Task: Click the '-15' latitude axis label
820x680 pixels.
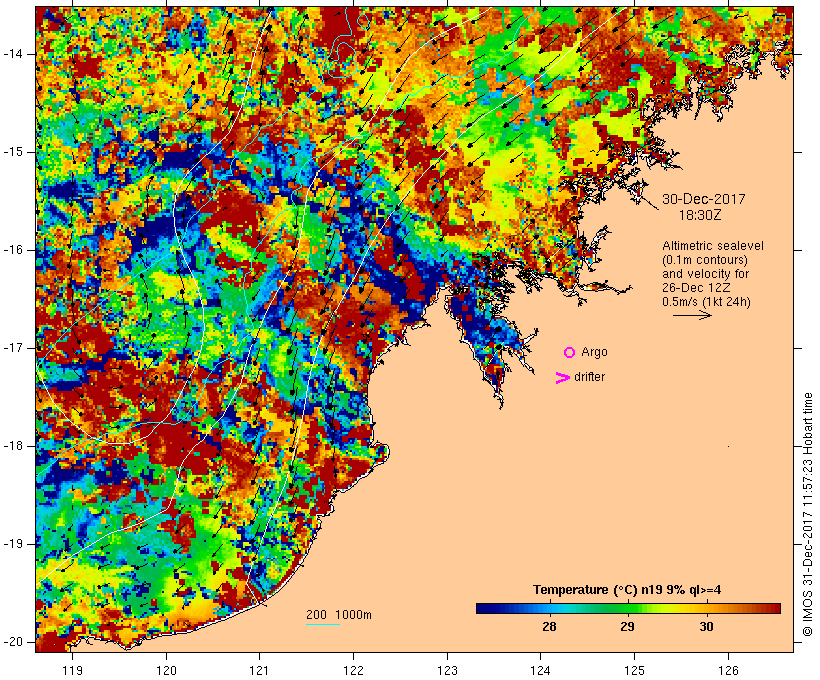Action: click(14, 152)
